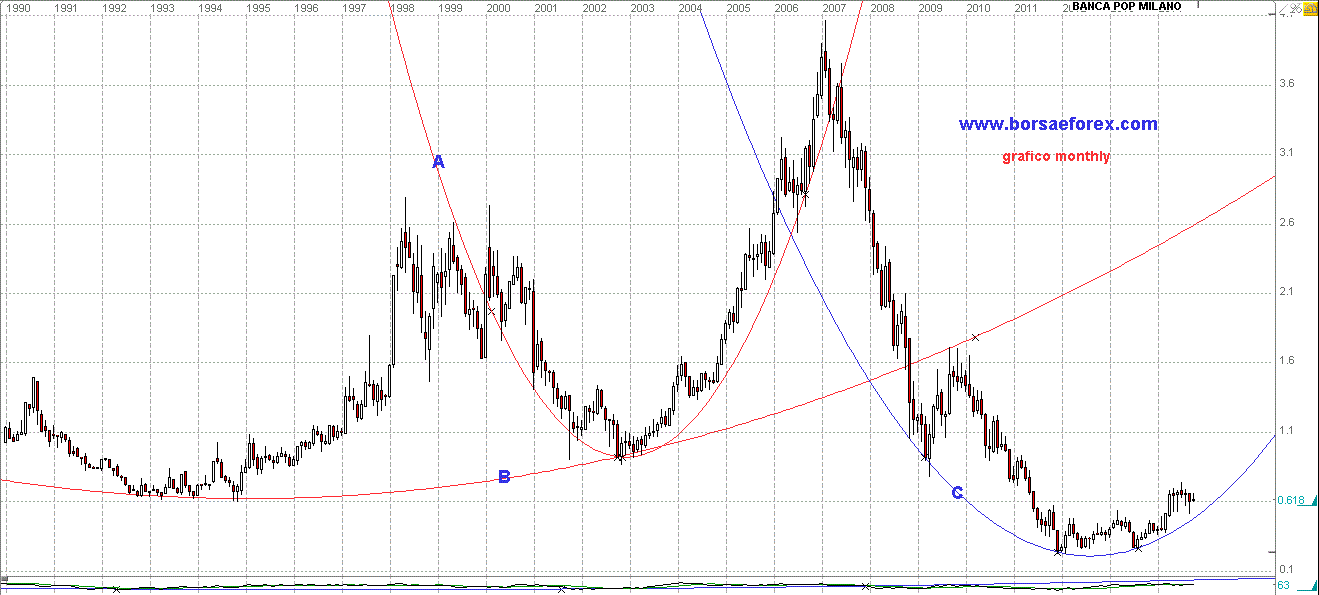Click the BANCA POP MILANO chart title
The height and width of the screenshot is (595, 1319).
tap(1126, 7)
